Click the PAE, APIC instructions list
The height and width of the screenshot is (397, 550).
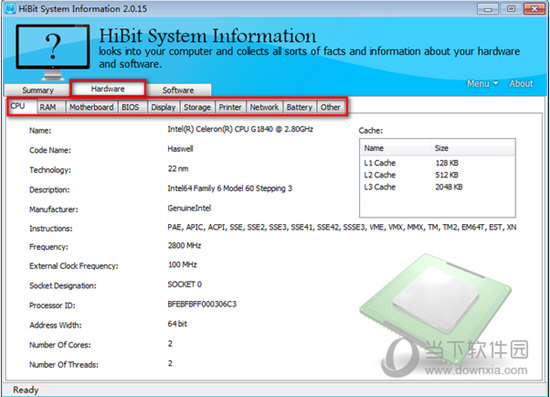click(x=342, y=227)
